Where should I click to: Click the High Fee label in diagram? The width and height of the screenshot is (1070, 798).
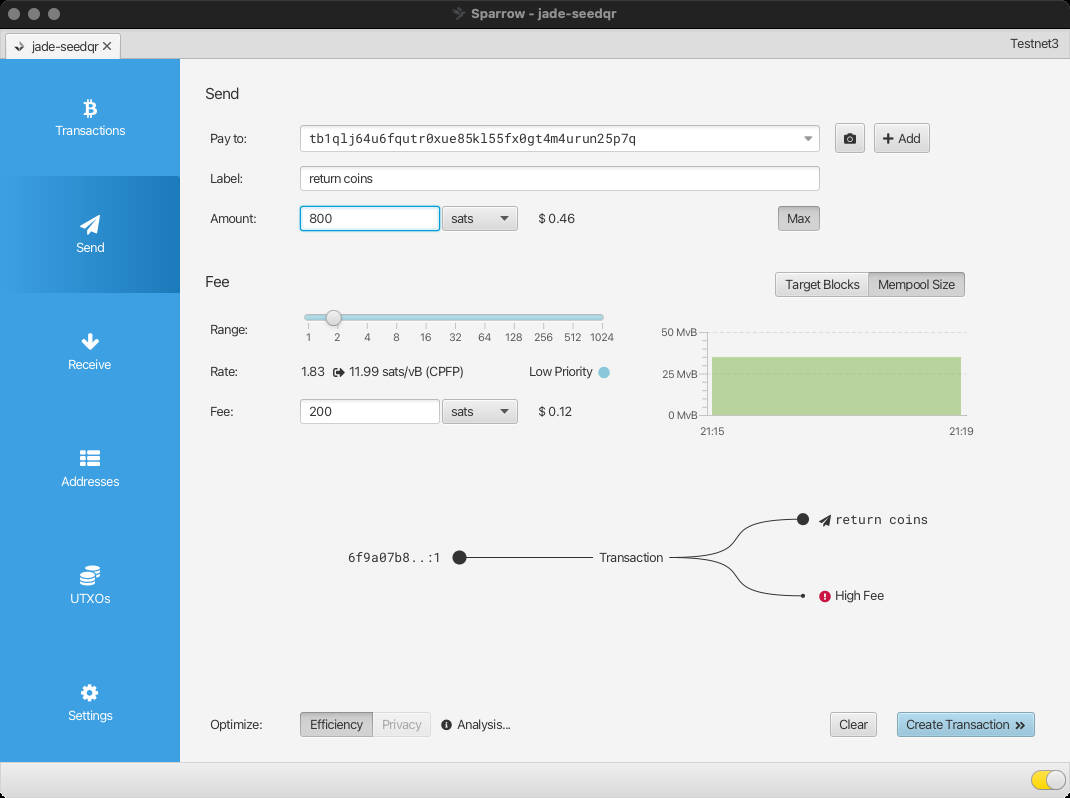click(x=859, y=596)
